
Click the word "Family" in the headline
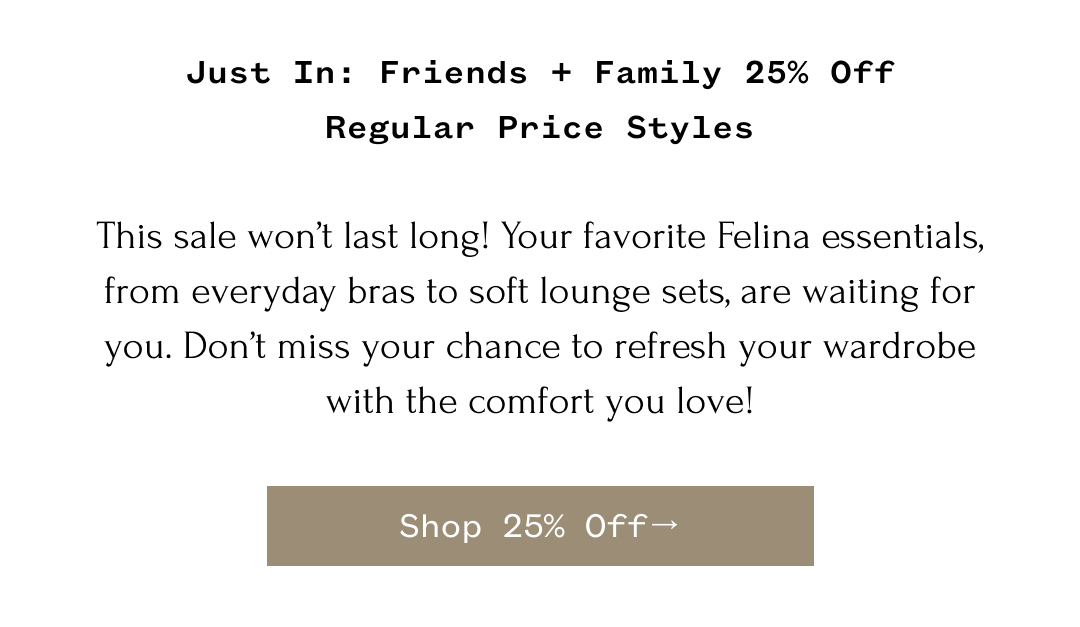(x=658, y=73)
